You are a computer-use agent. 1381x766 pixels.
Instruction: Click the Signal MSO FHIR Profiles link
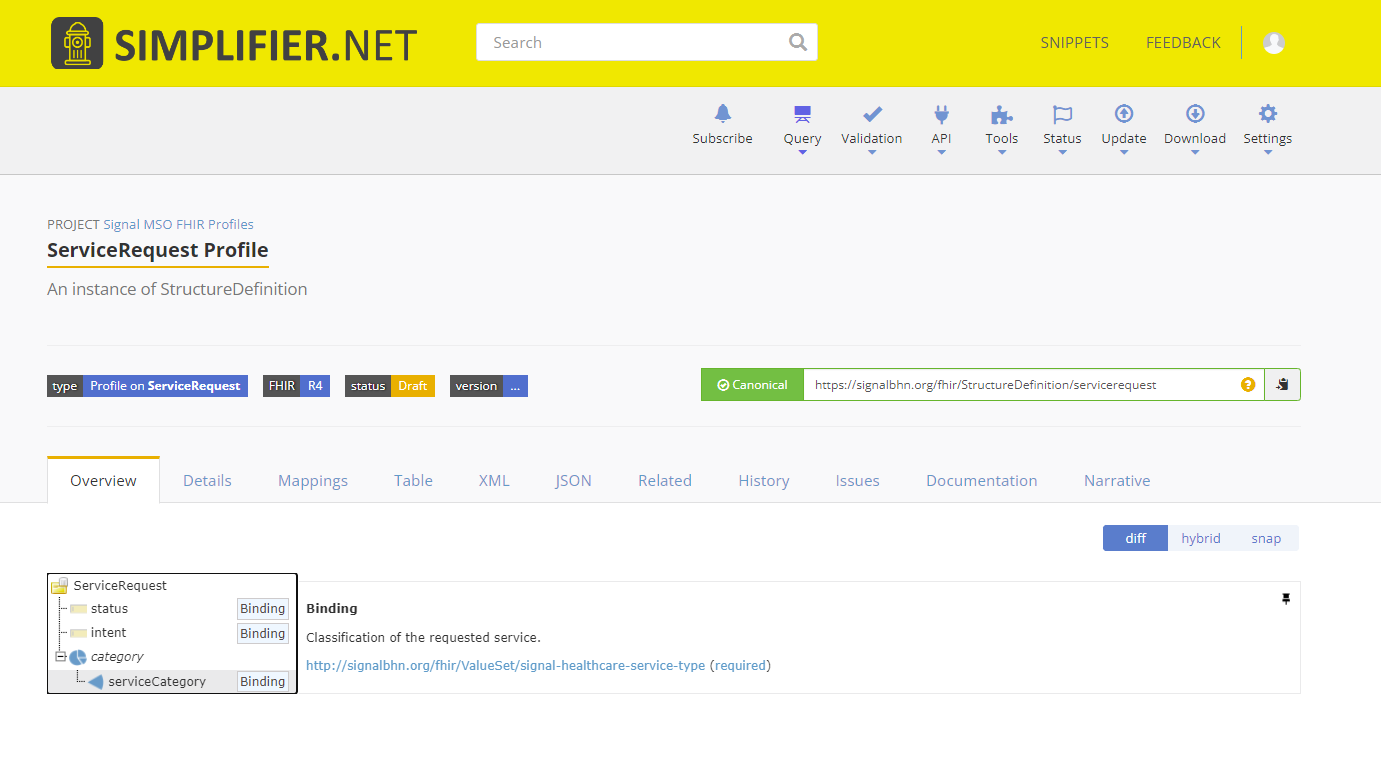[176, 224]
